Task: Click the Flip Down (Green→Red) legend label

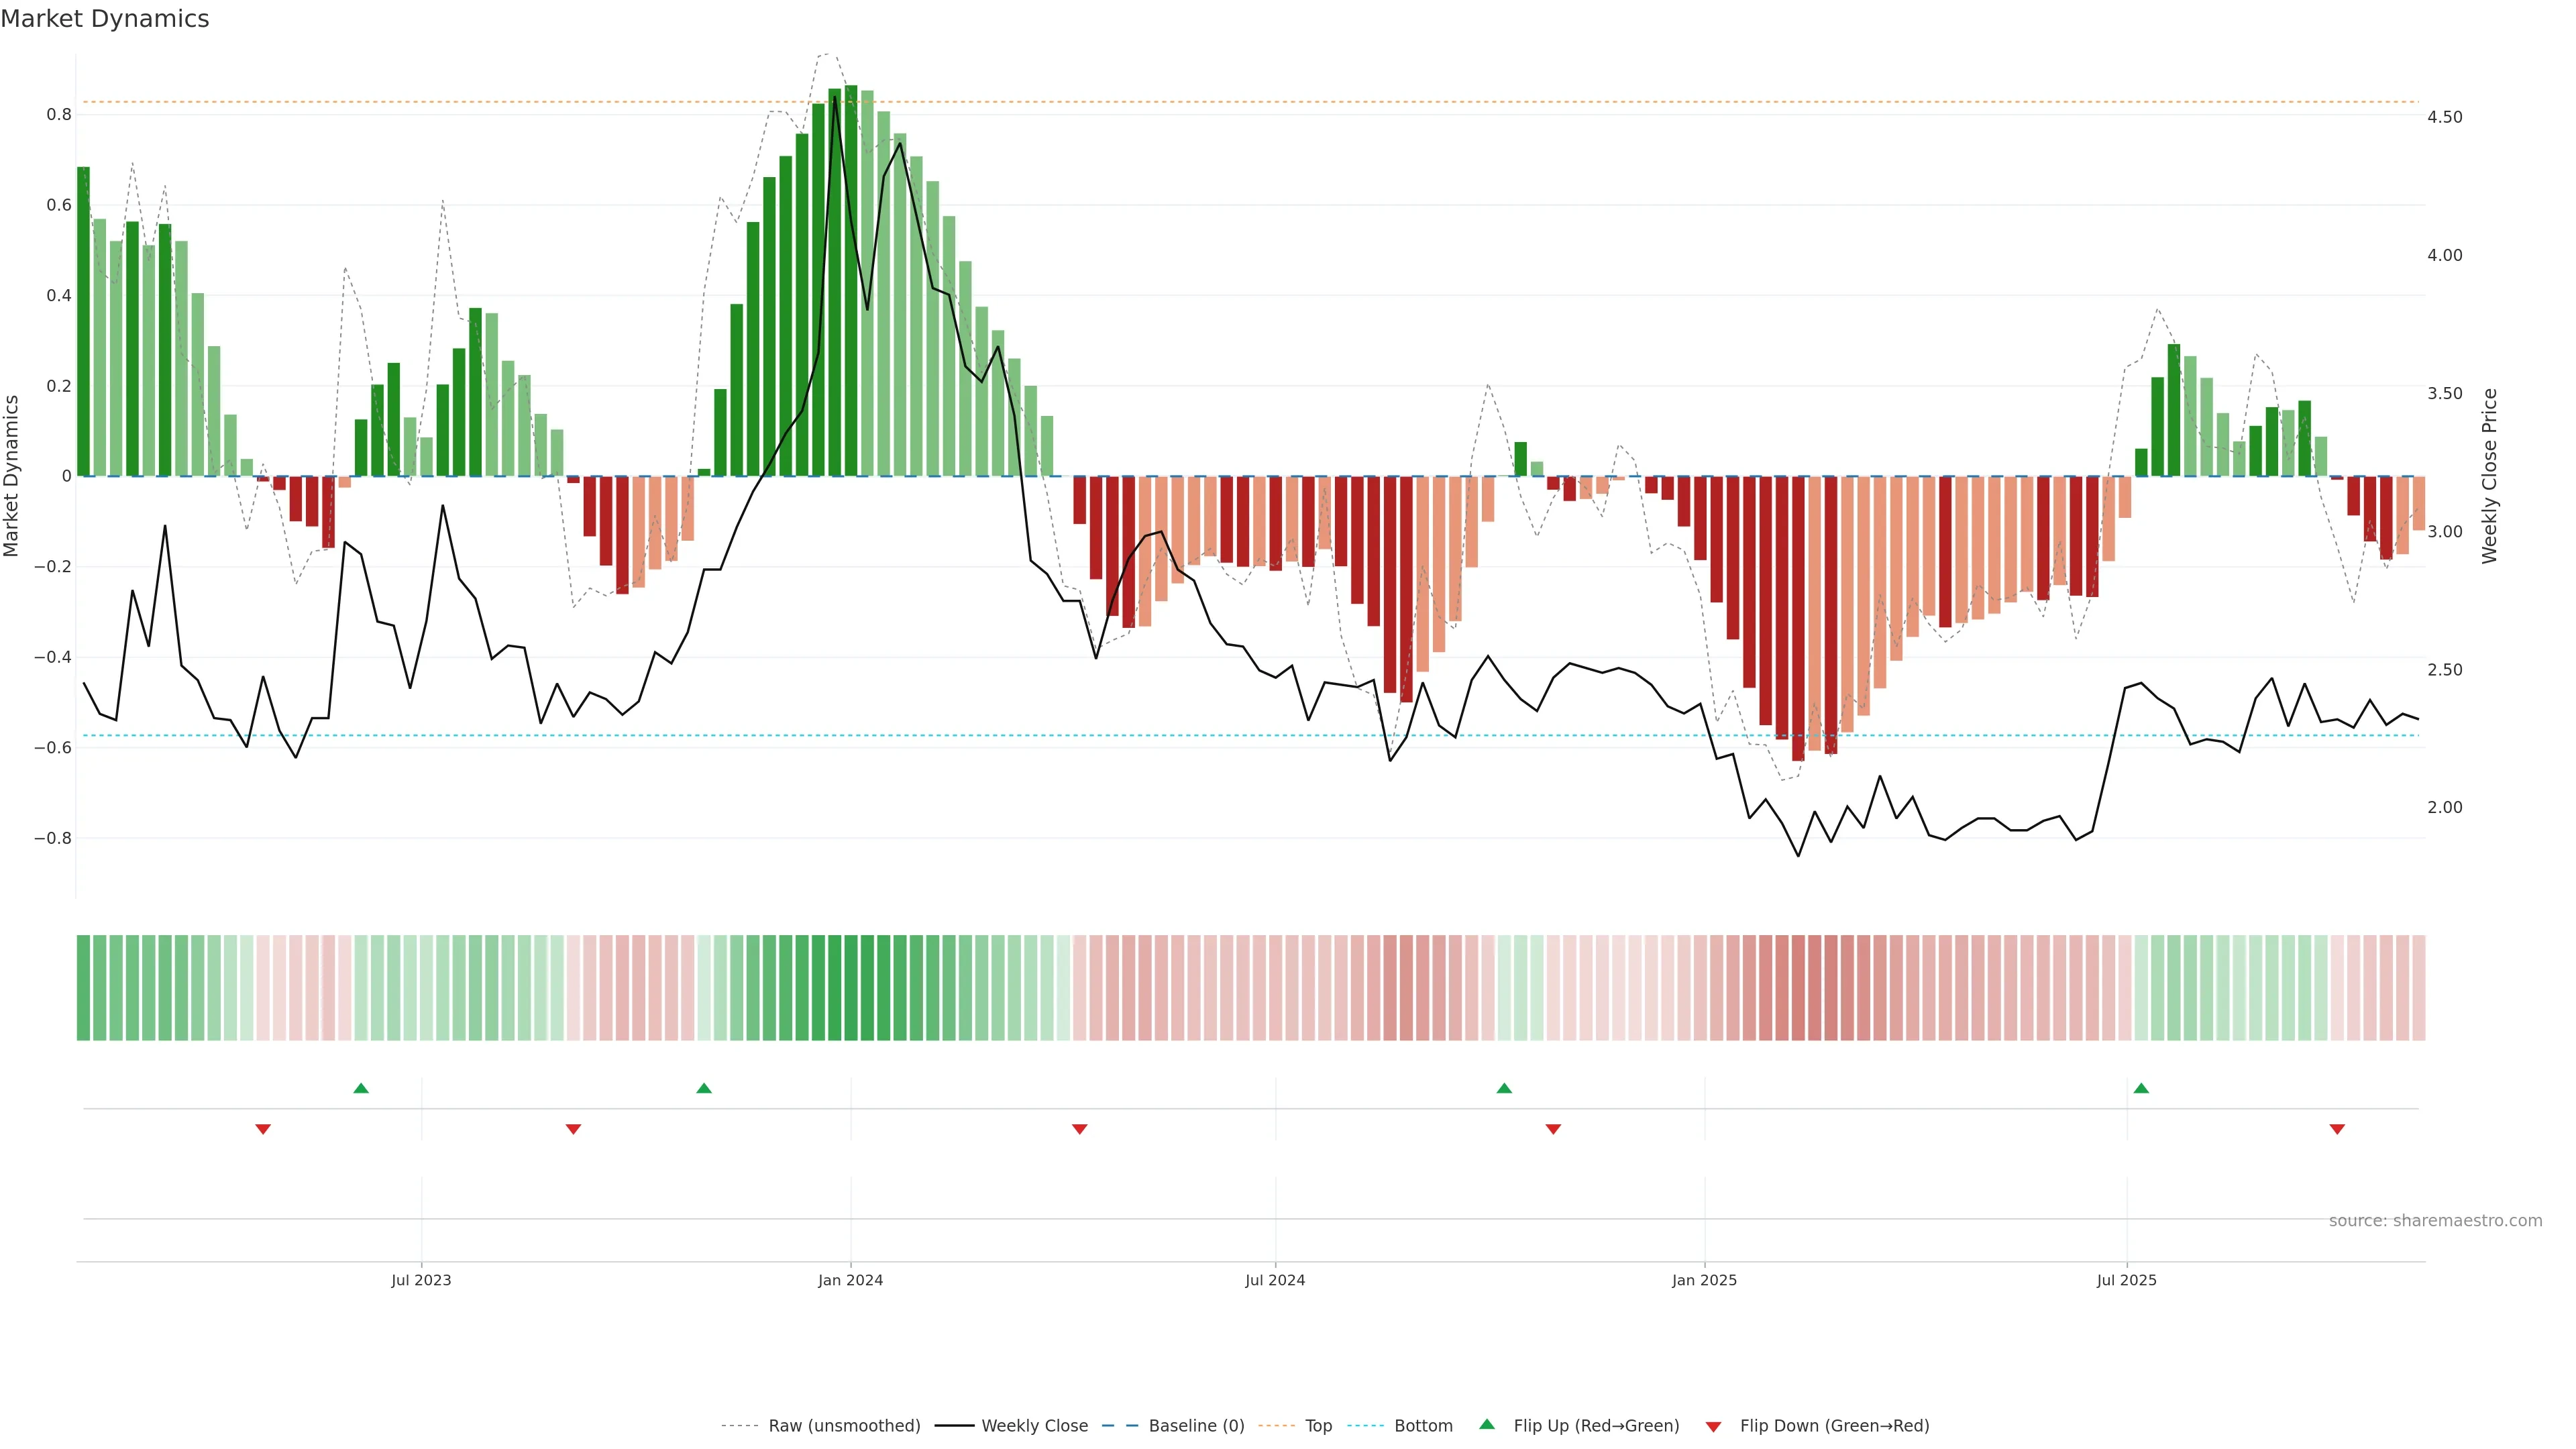Action: pyautogui.click(x=1834, y=1426)
